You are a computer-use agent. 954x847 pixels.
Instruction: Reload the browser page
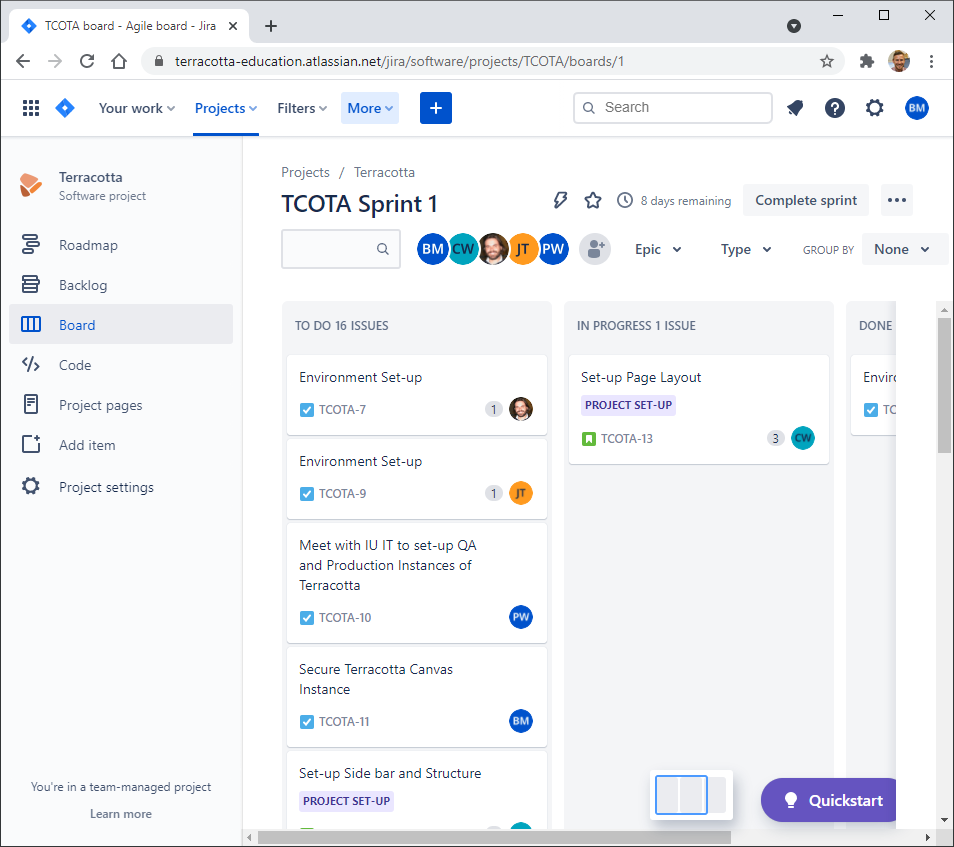click(87, 61)
